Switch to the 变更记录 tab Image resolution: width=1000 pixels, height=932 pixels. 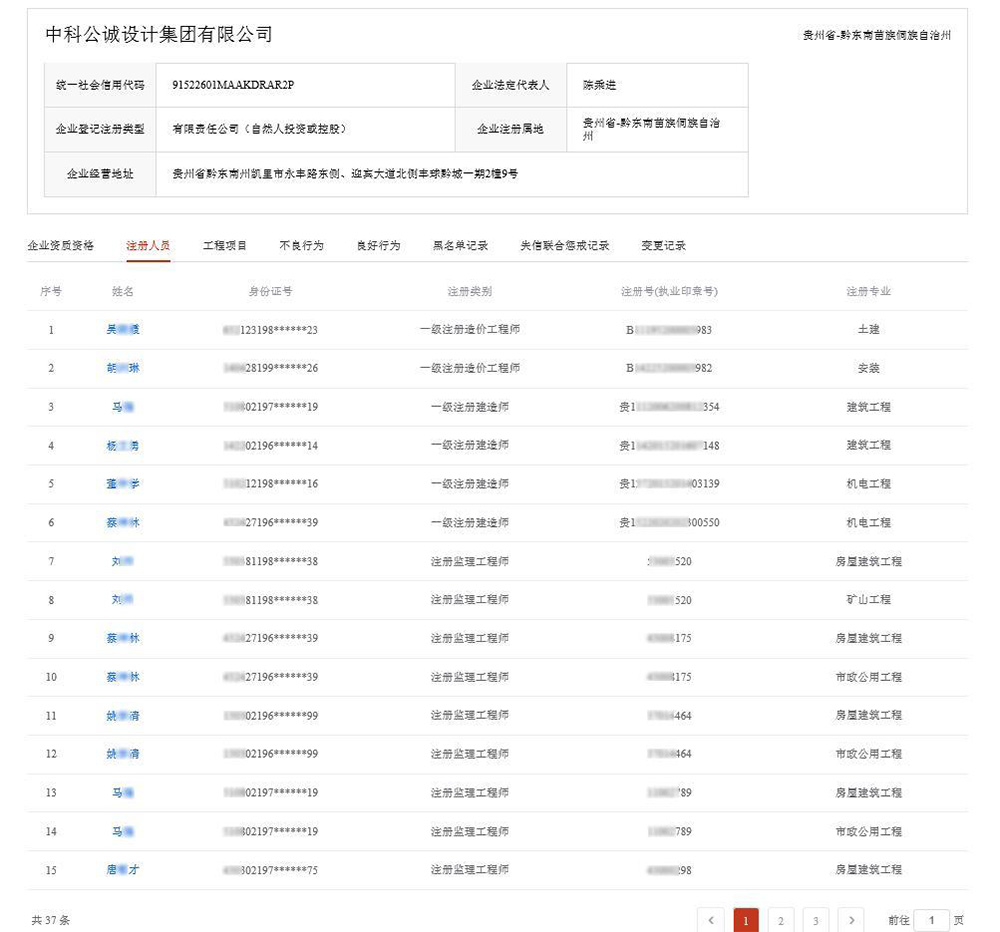coord(663,246)
